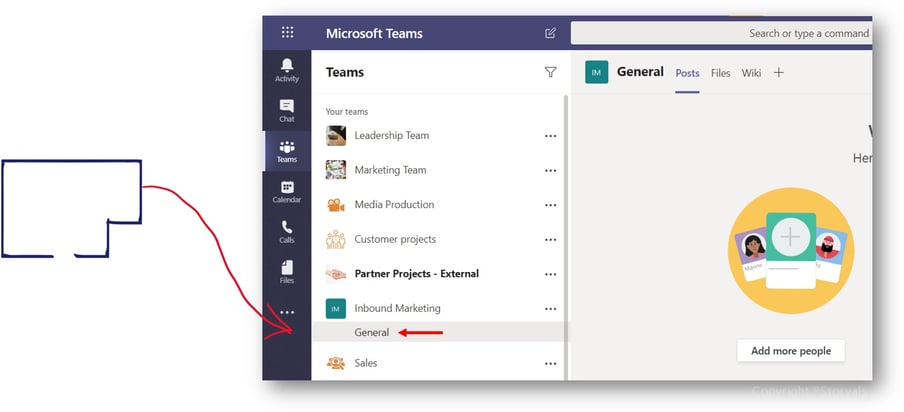Open Files in the left rail
Screen dimensions: 904x412
[287, 272]
